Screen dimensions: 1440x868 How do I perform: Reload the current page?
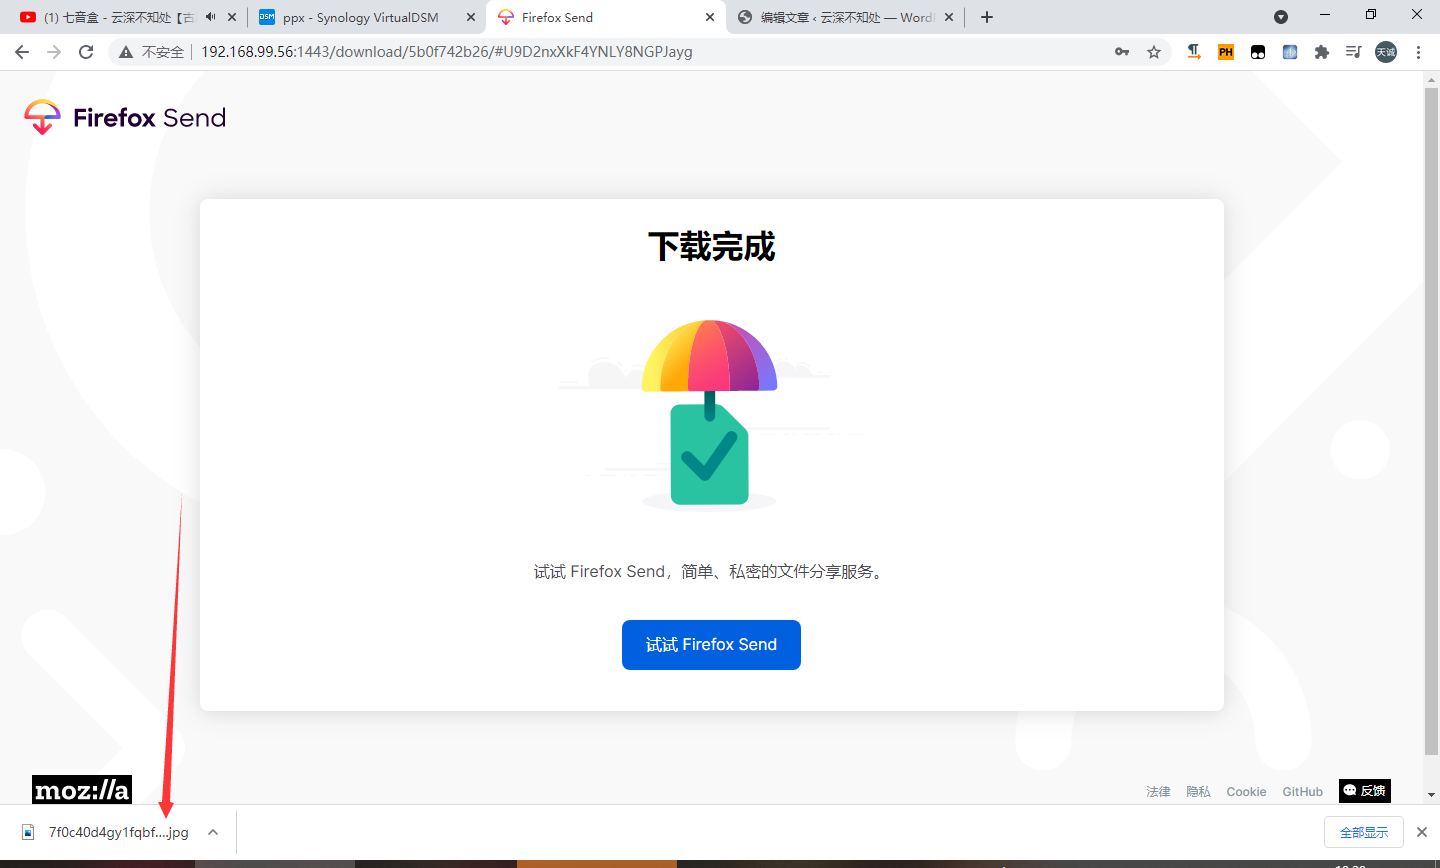click(85, 52)
